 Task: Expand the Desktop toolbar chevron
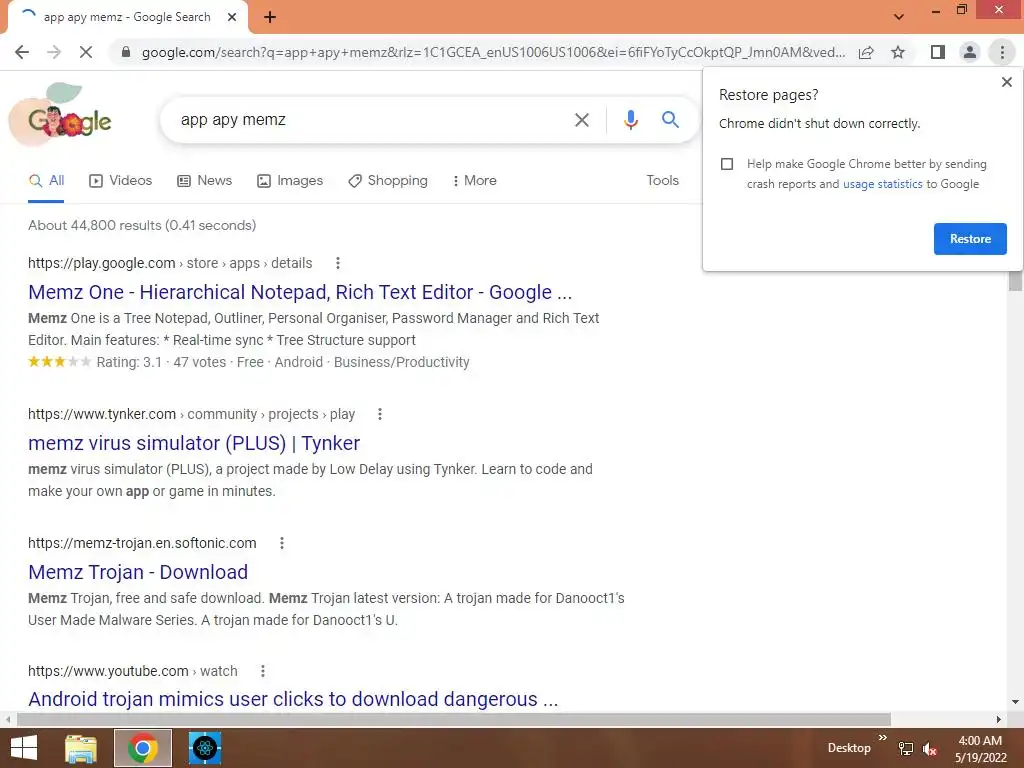(x=882, y=738)
